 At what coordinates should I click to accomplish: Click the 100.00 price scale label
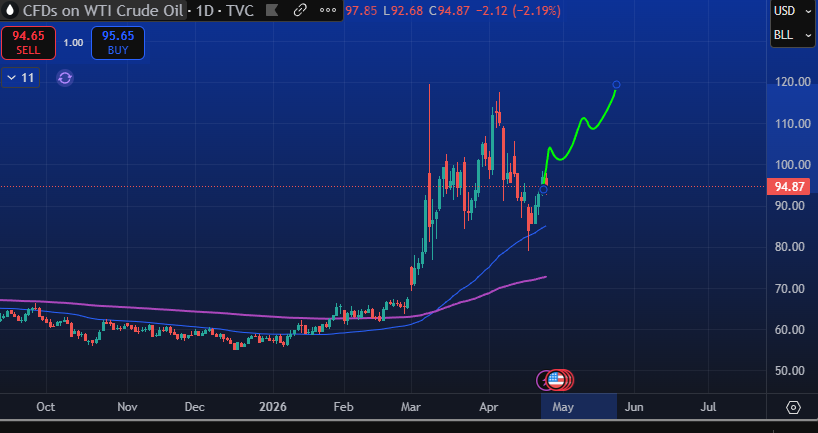click(x=793, y=165)
